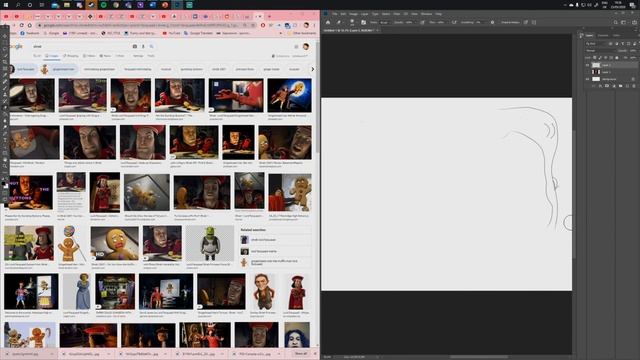Hide Layer 2 with its eye icon

coord(587,65)
